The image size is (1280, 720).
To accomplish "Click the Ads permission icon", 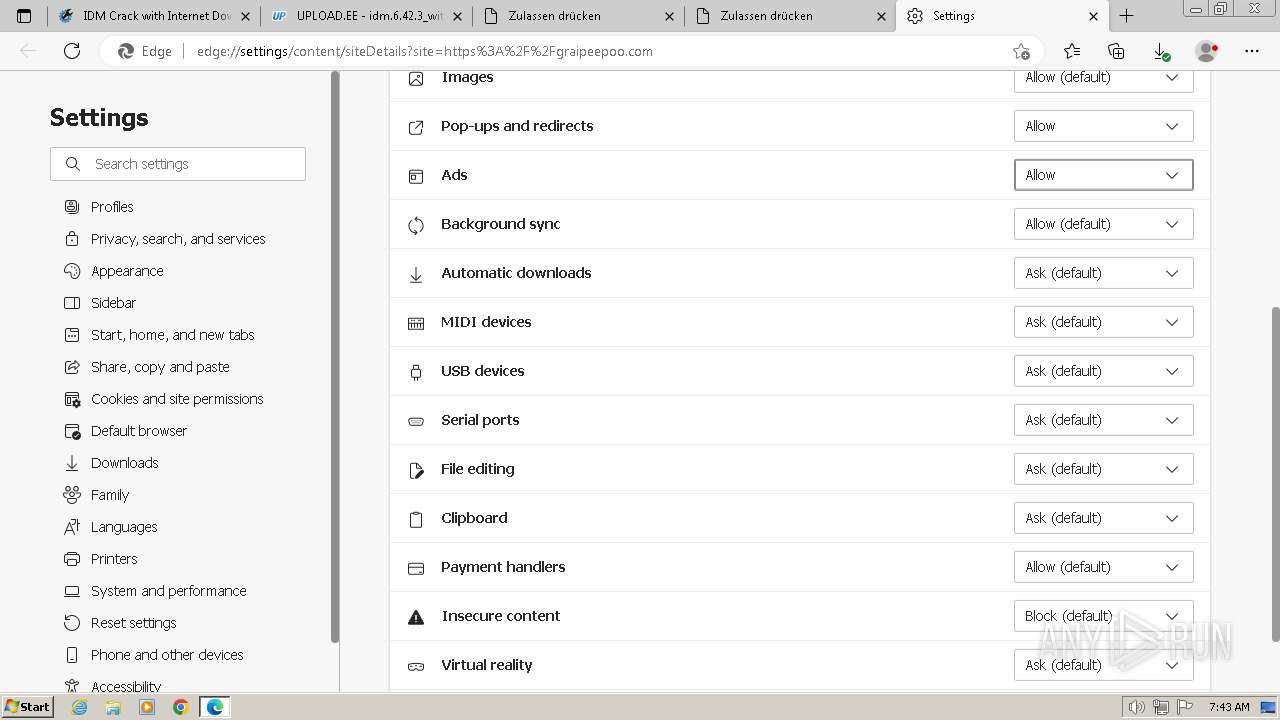I will pos(416,176).
